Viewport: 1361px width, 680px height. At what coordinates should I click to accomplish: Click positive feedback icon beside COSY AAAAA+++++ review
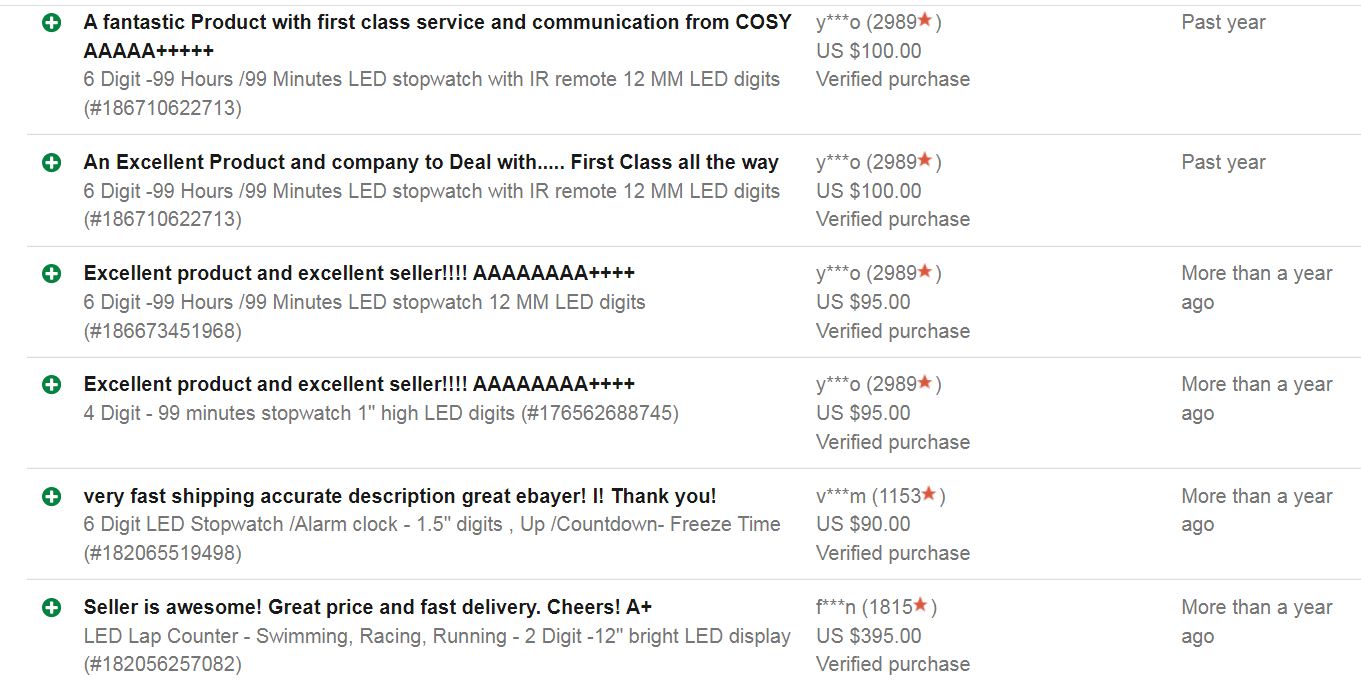(x=52, y=22)
